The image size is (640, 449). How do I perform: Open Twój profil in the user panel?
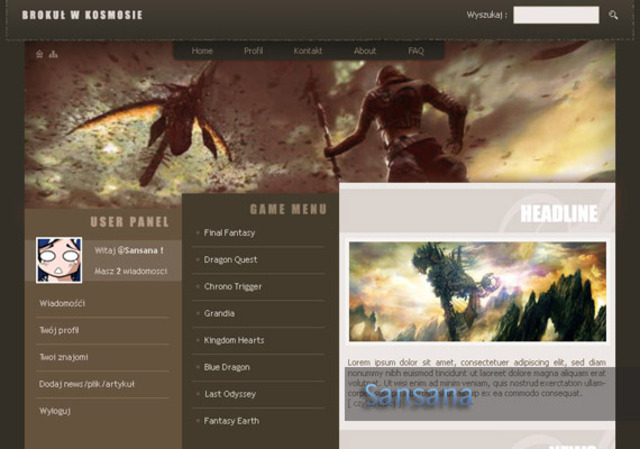[59, 330]
